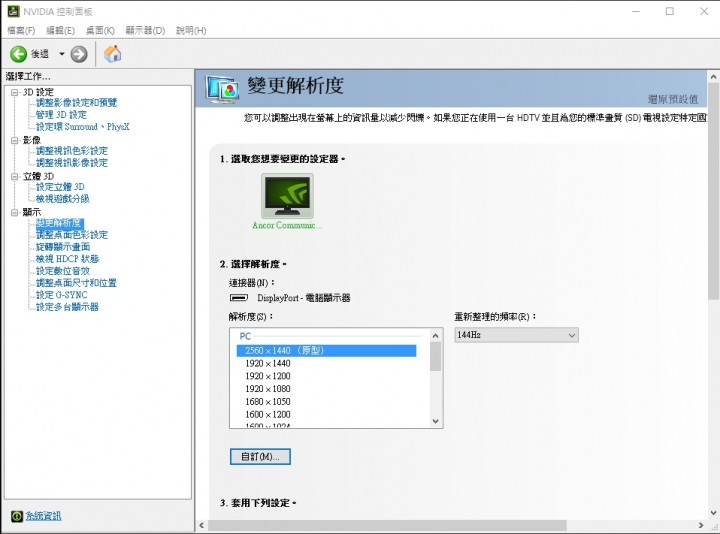The image size is (720, 534).
Task: Click the 後退 back label
Action: pyautogui.click(x=40, y=54)
